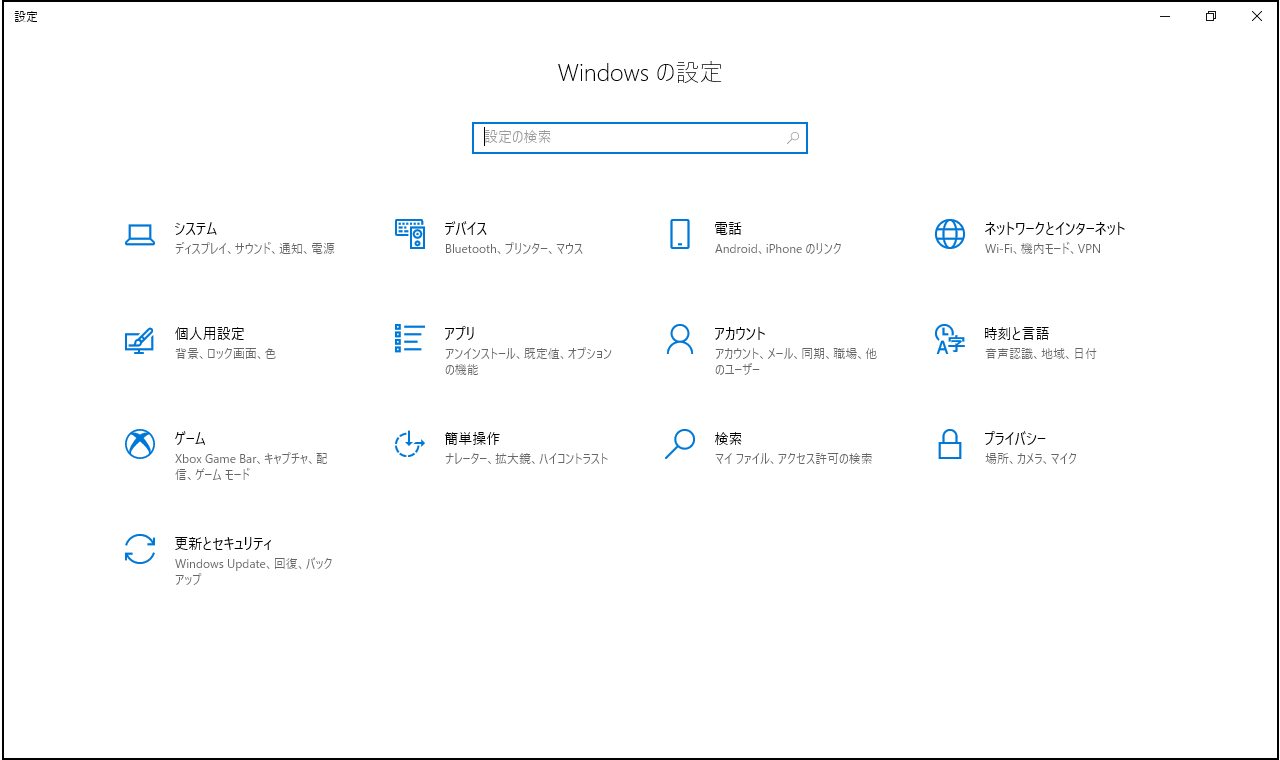Click the 更新とセキュリティ title text
1280x760 pixels.
coord(224,544)
